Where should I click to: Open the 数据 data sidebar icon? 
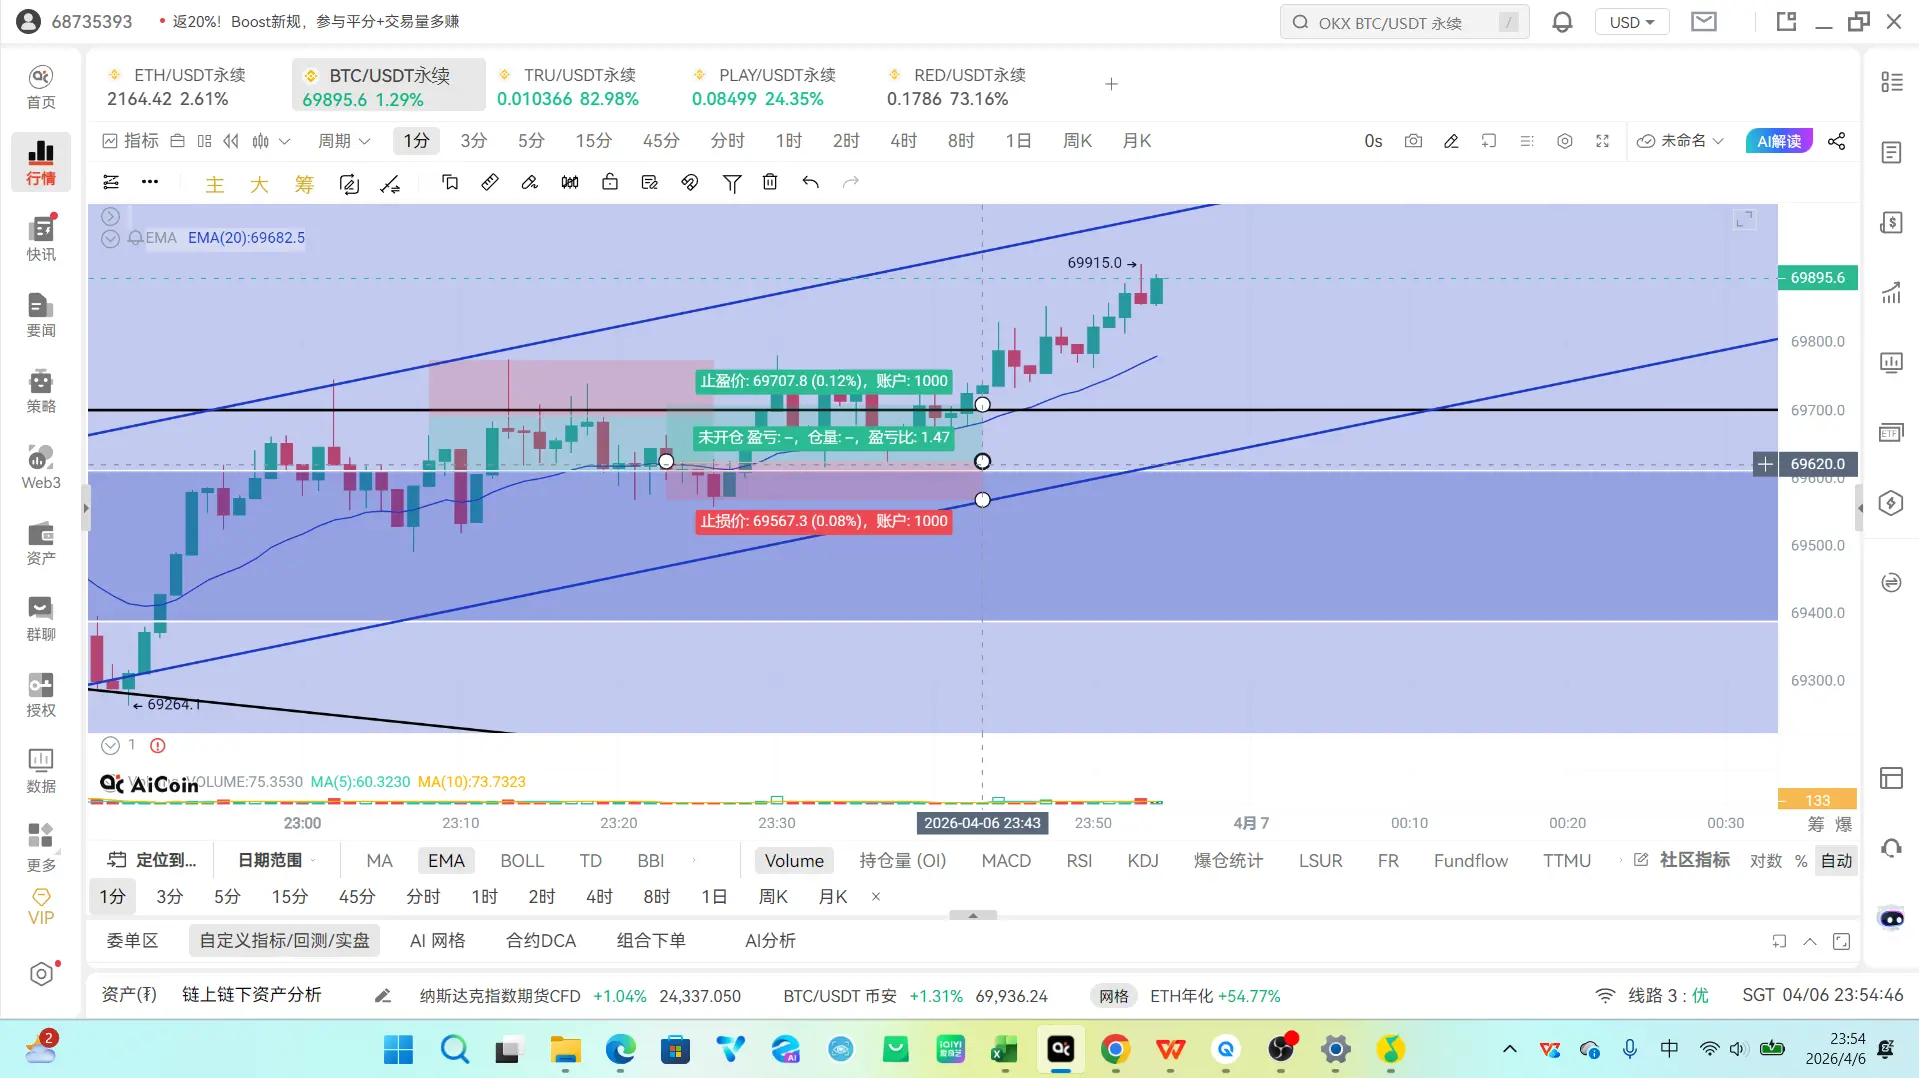pyautogui.click(x=41, y=770)
